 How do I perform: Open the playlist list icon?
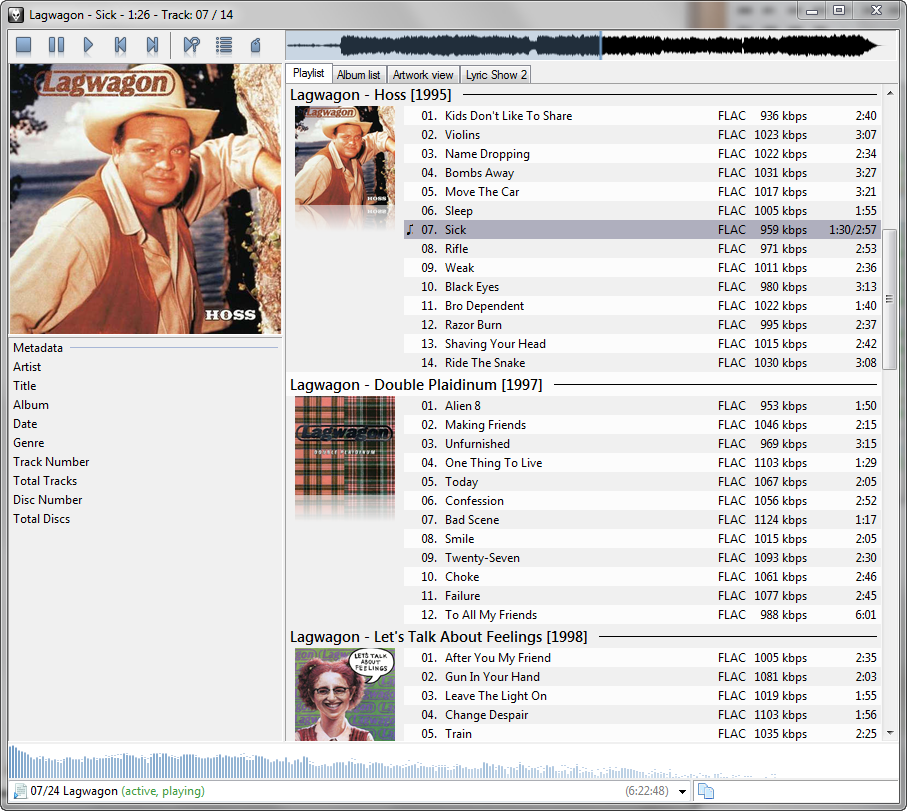[224, 45]
